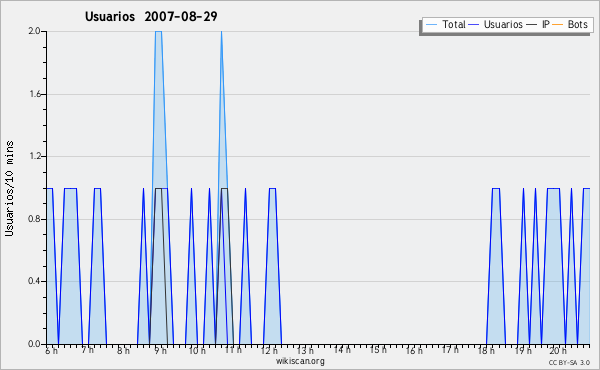Click the 1.6 y-axis value
This screenshot has height=370, width=600.
pos(35,94)
